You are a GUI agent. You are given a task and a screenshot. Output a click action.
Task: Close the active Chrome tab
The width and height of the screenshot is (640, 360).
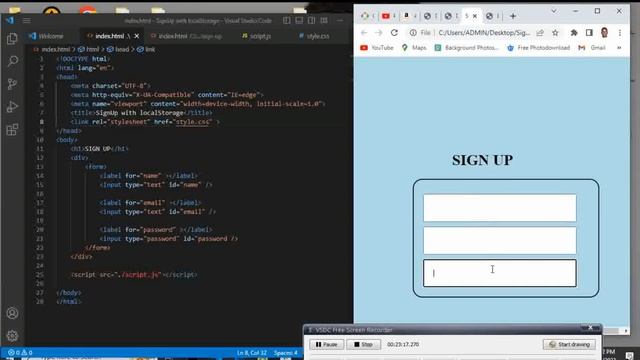475,16
